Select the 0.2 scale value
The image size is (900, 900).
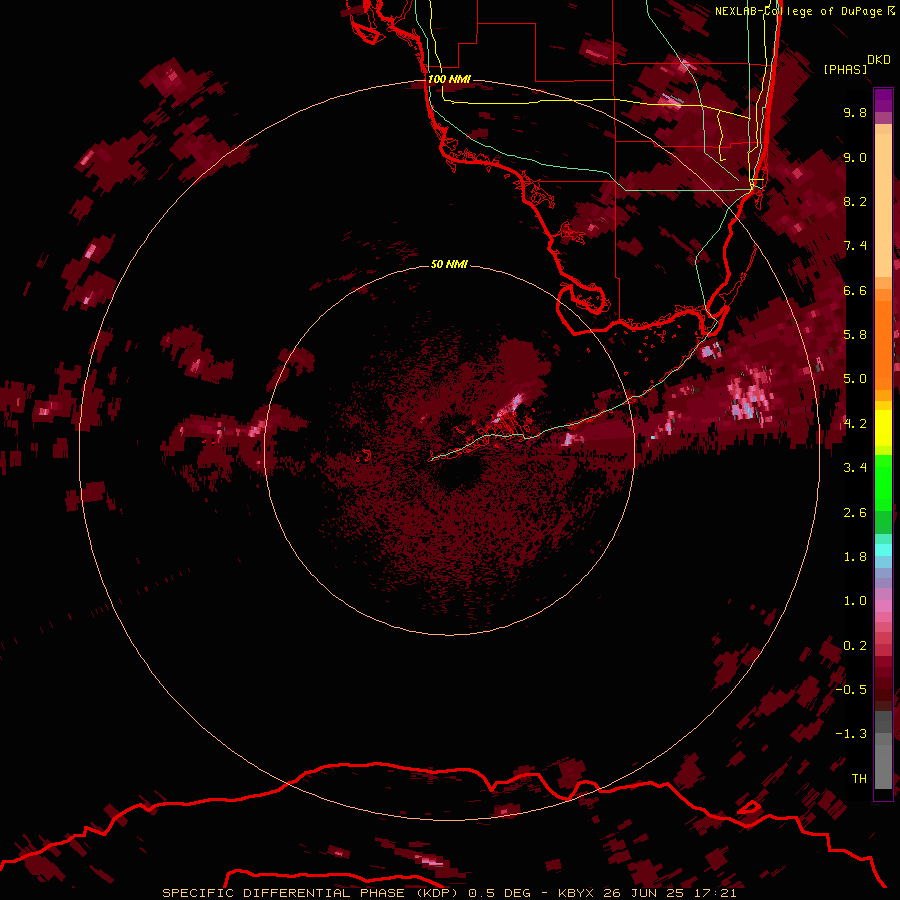[x=855, y=646]
